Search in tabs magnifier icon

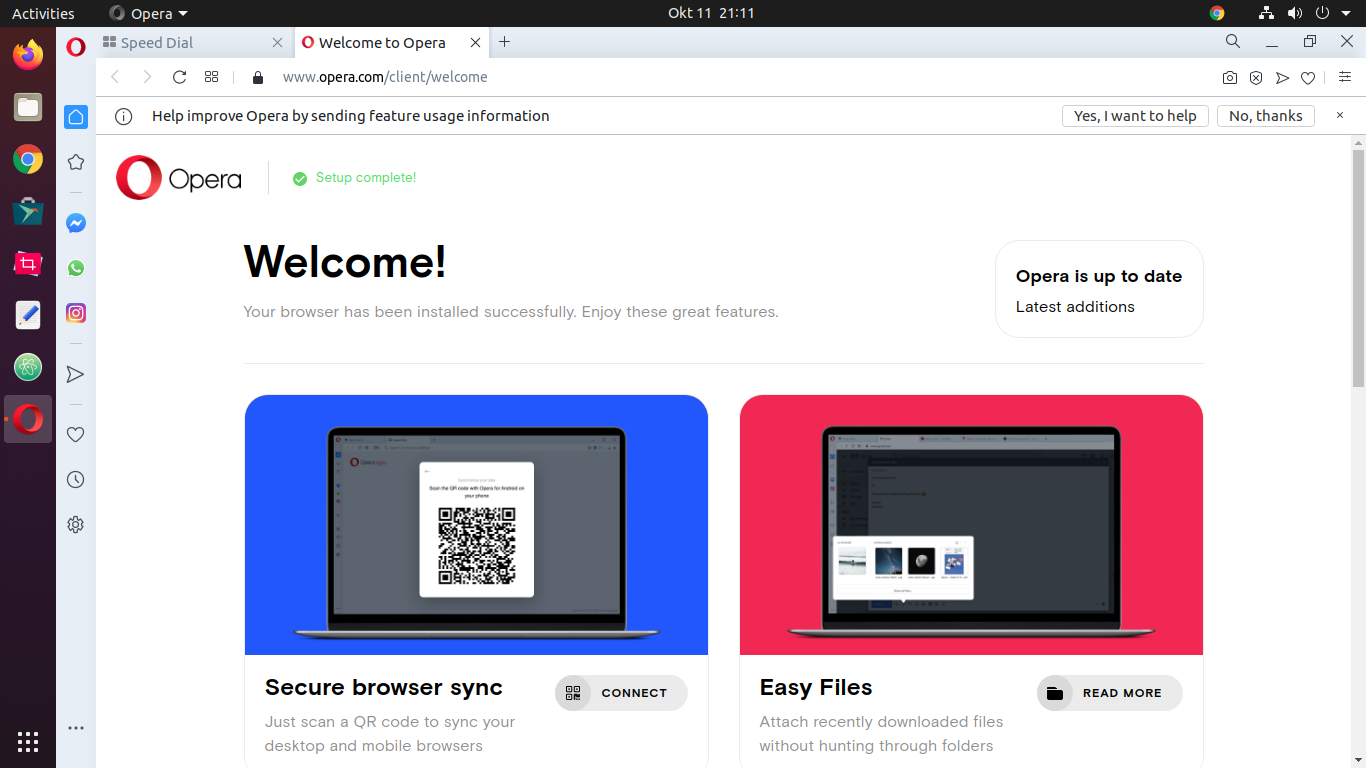[1233, 42]
